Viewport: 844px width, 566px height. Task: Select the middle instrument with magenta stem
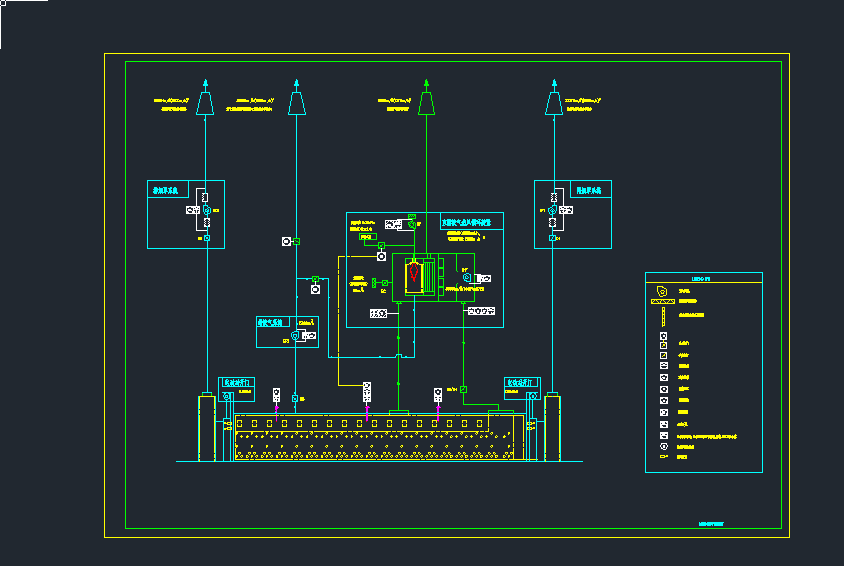coord(367,394)
